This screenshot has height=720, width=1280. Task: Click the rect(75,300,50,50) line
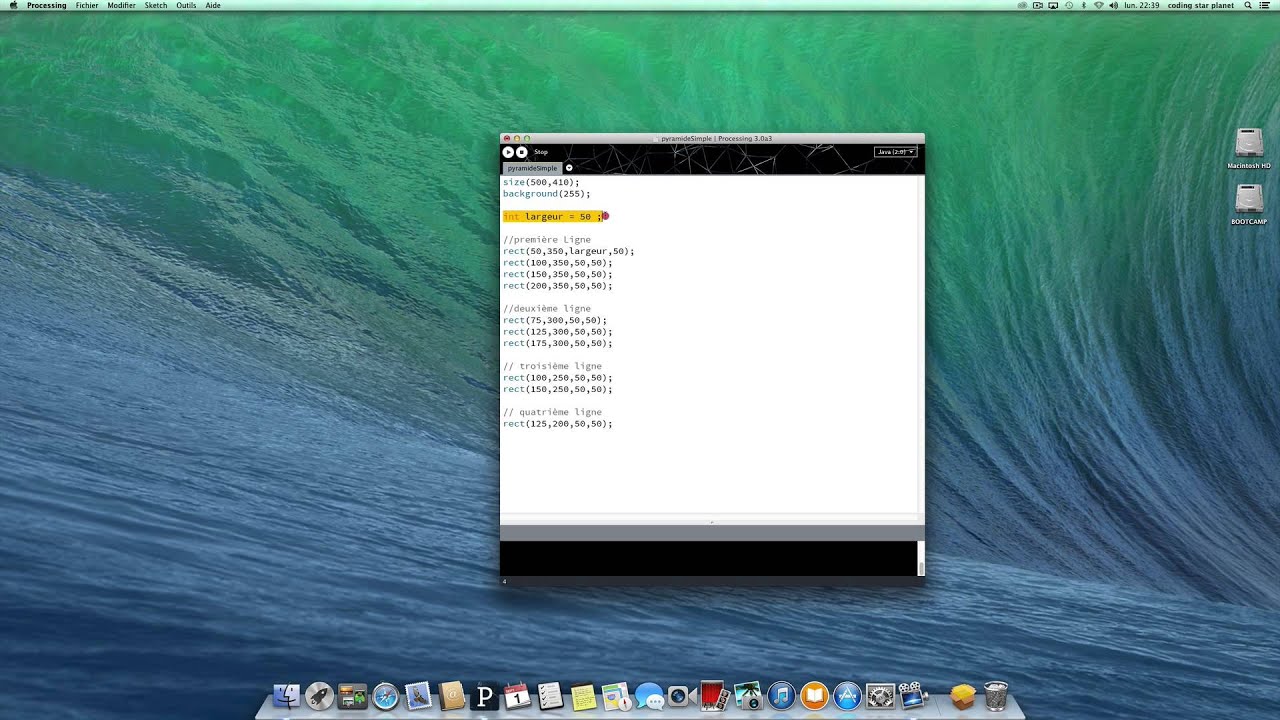coord(554,320)
